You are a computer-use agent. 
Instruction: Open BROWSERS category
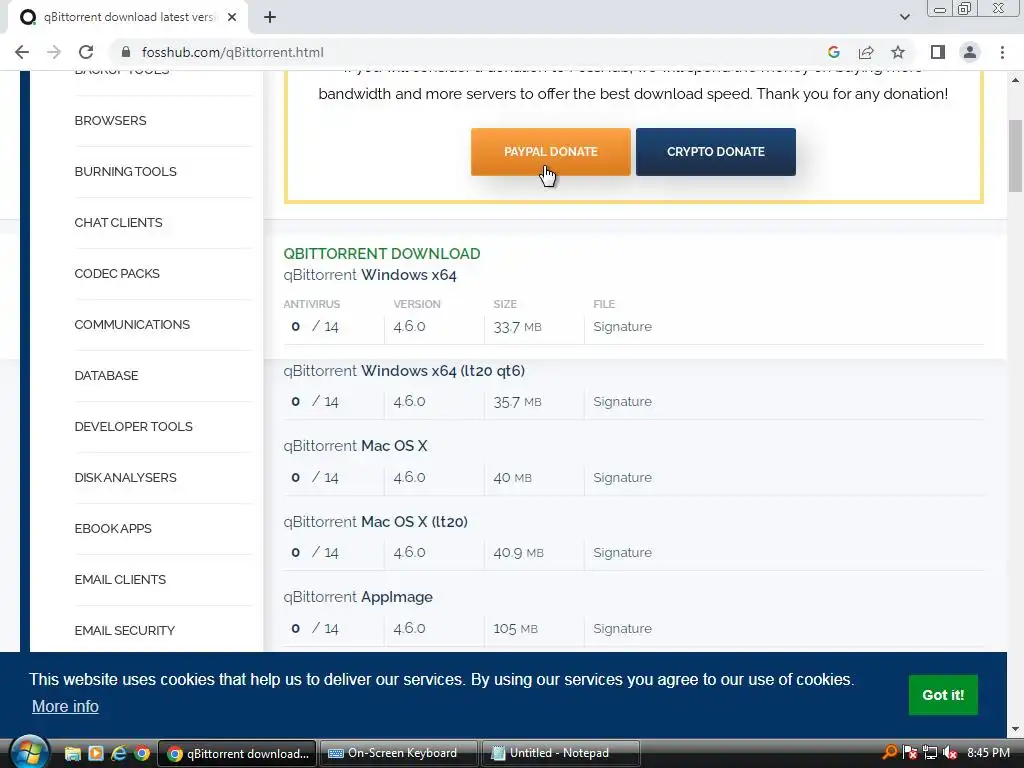(x=110, y=121)
